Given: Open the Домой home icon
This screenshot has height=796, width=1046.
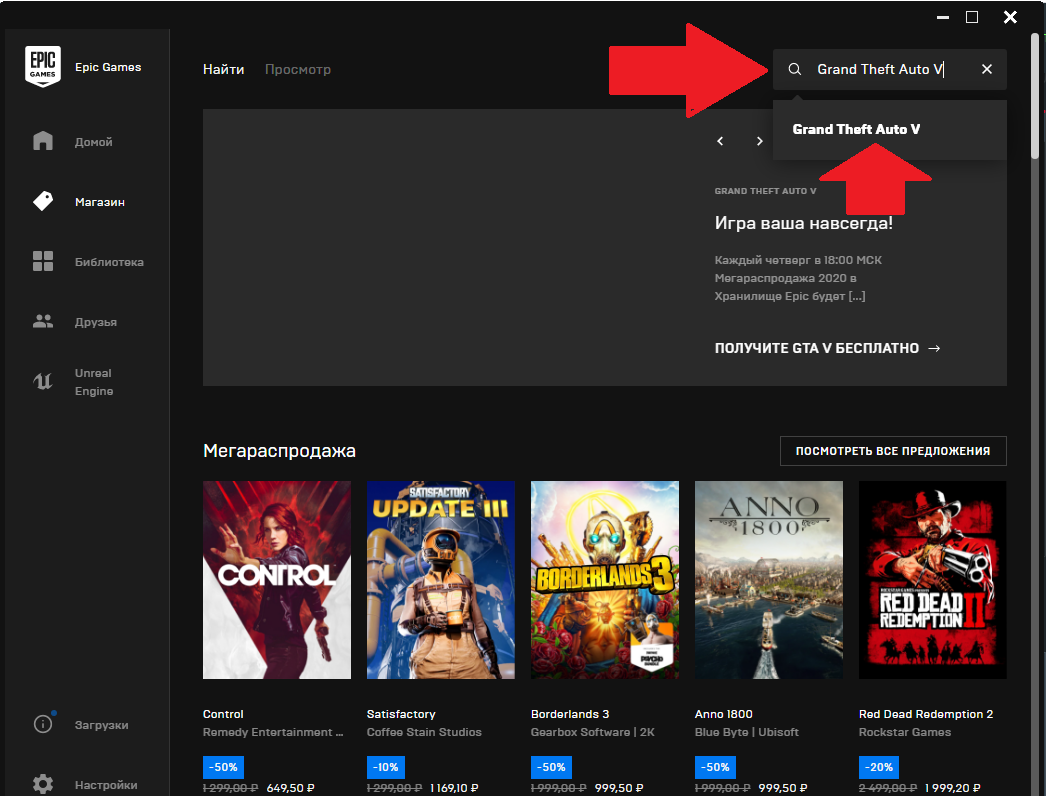Looking at the screenshot, I should coord(43,141).
